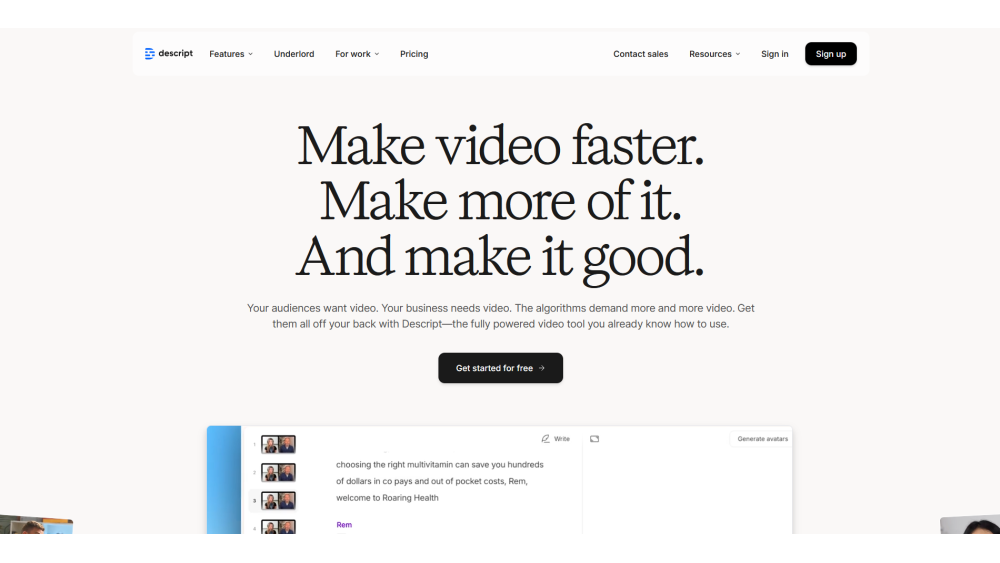Click the Sign in link
The width and height of the screenshot is (1000, 563).
(x=774, y=54)
